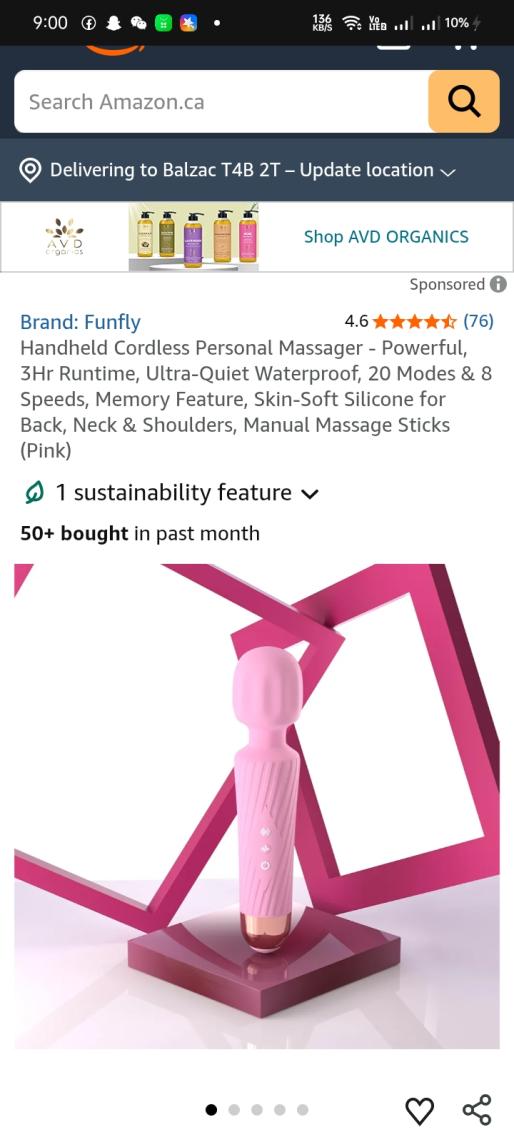Tap the green leaf sustainability icon
514x1142 pixels.
33,493
